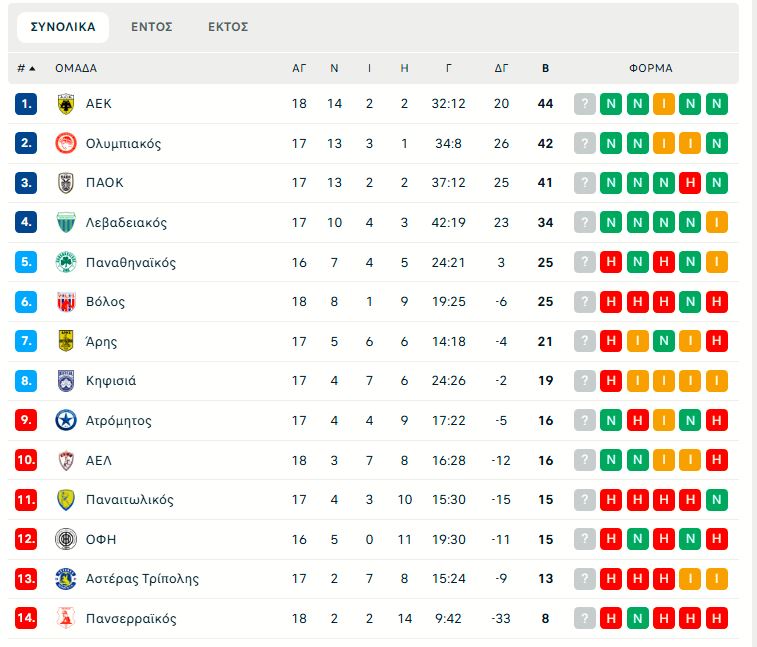Screen dimensions: 757x647
Task: Open the Κηφισιά team link
Action: click(111, 381)
